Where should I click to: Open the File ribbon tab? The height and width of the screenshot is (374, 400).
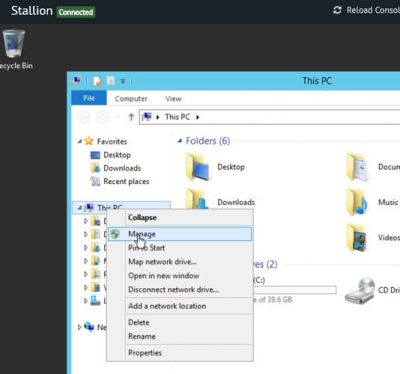[x=89, y=98]
